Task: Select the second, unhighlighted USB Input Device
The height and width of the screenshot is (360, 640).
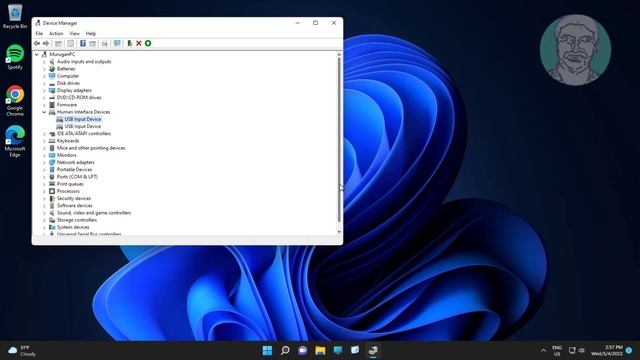Action: coord(82,127)
